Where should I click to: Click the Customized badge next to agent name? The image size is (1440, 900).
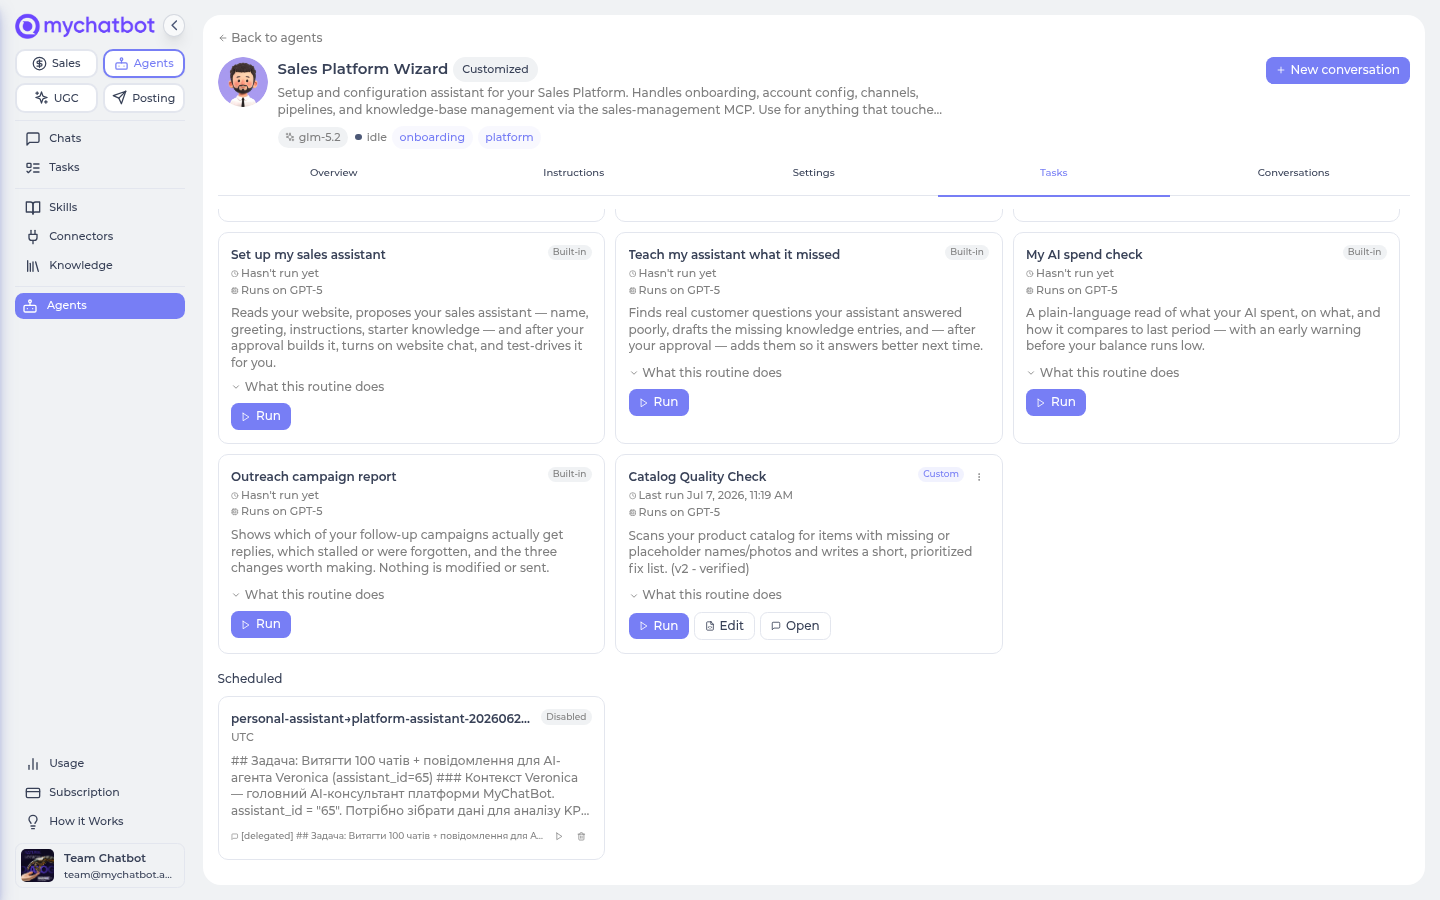(495, 69)
